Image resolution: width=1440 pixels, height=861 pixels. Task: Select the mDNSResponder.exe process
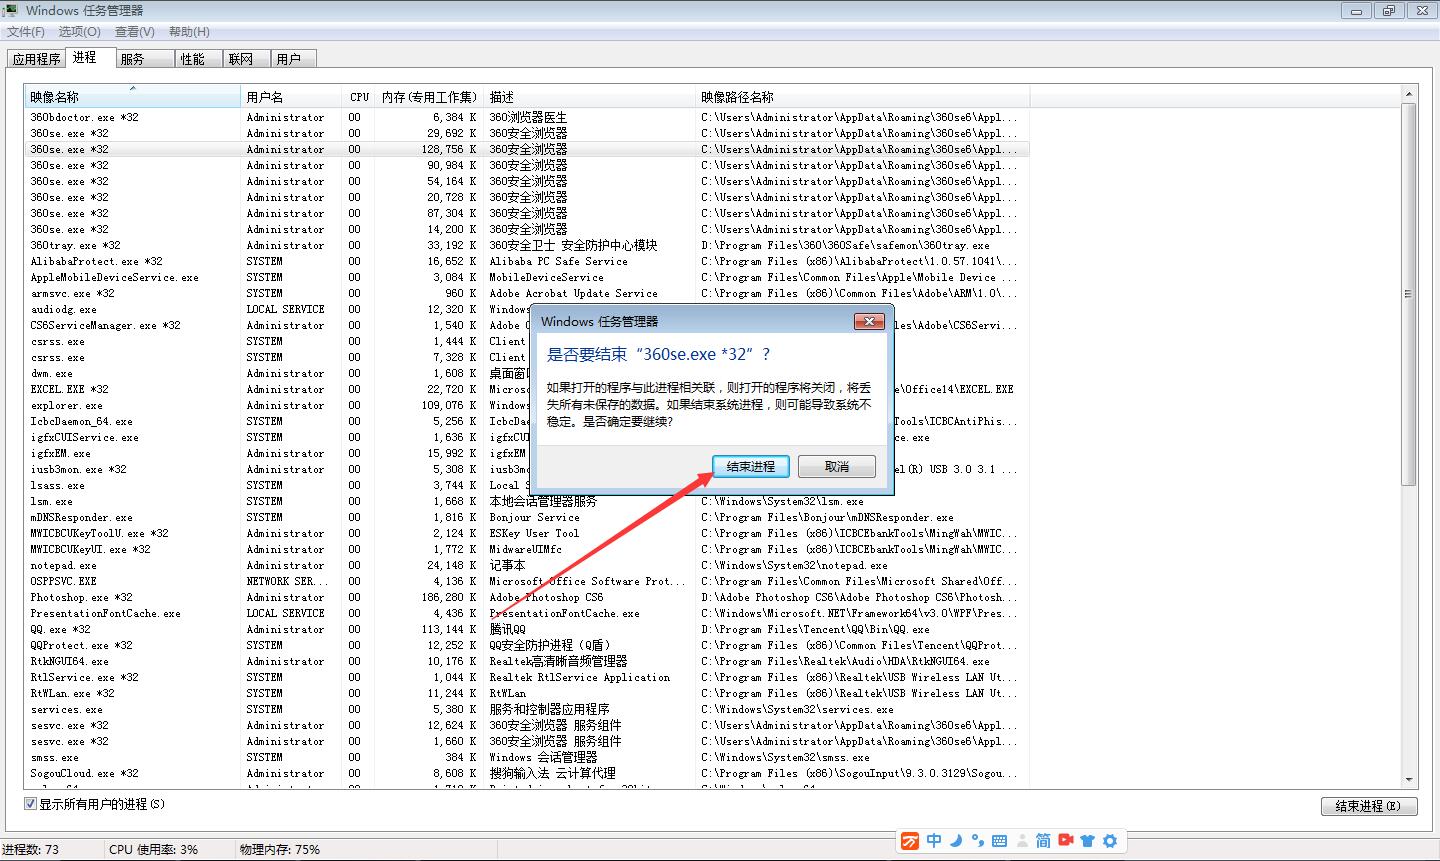(527, 517)
